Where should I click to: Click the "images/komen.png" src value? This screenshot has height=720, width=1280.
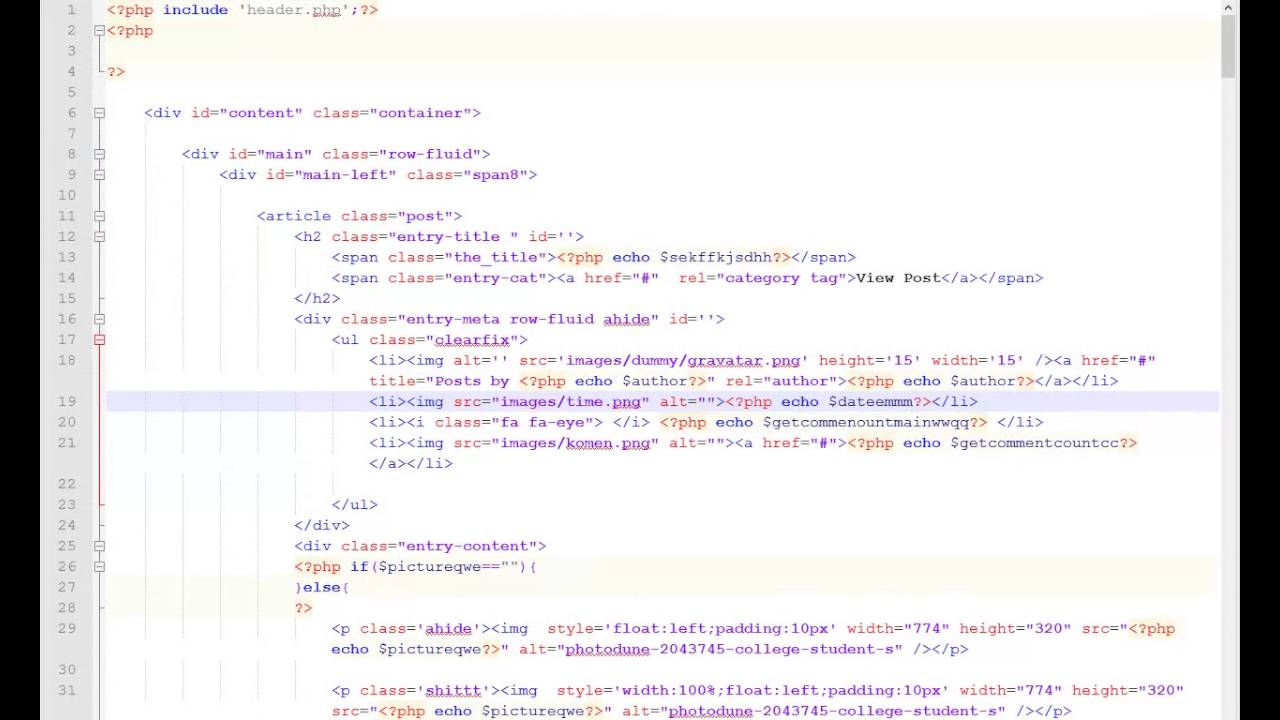575,442
